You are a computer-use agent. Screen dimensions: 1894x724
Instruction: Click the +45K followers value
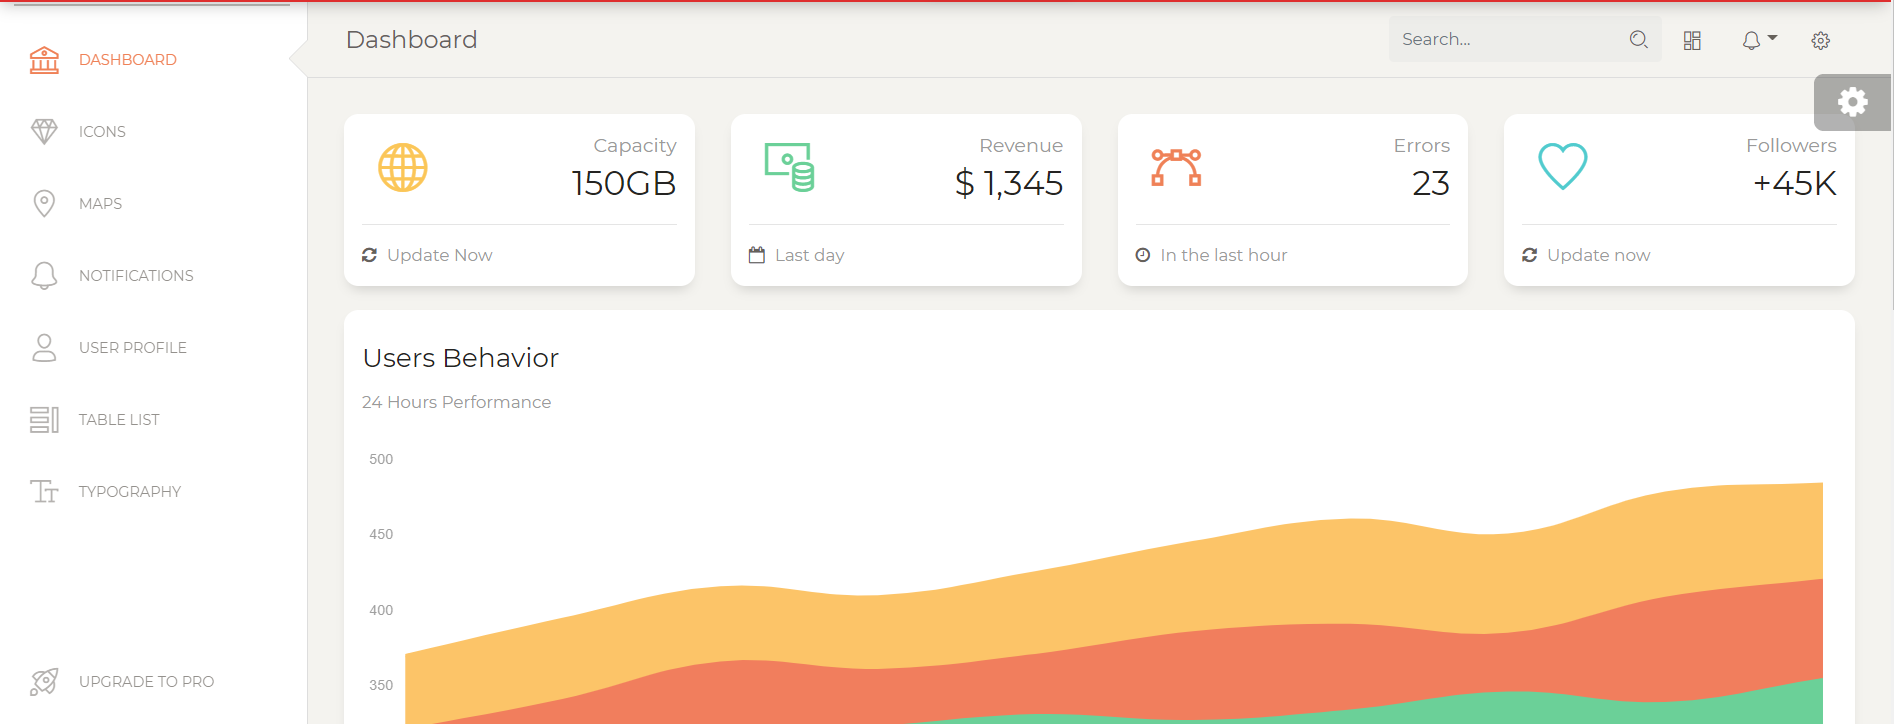pyautogui.click(x=1795, y=183)
